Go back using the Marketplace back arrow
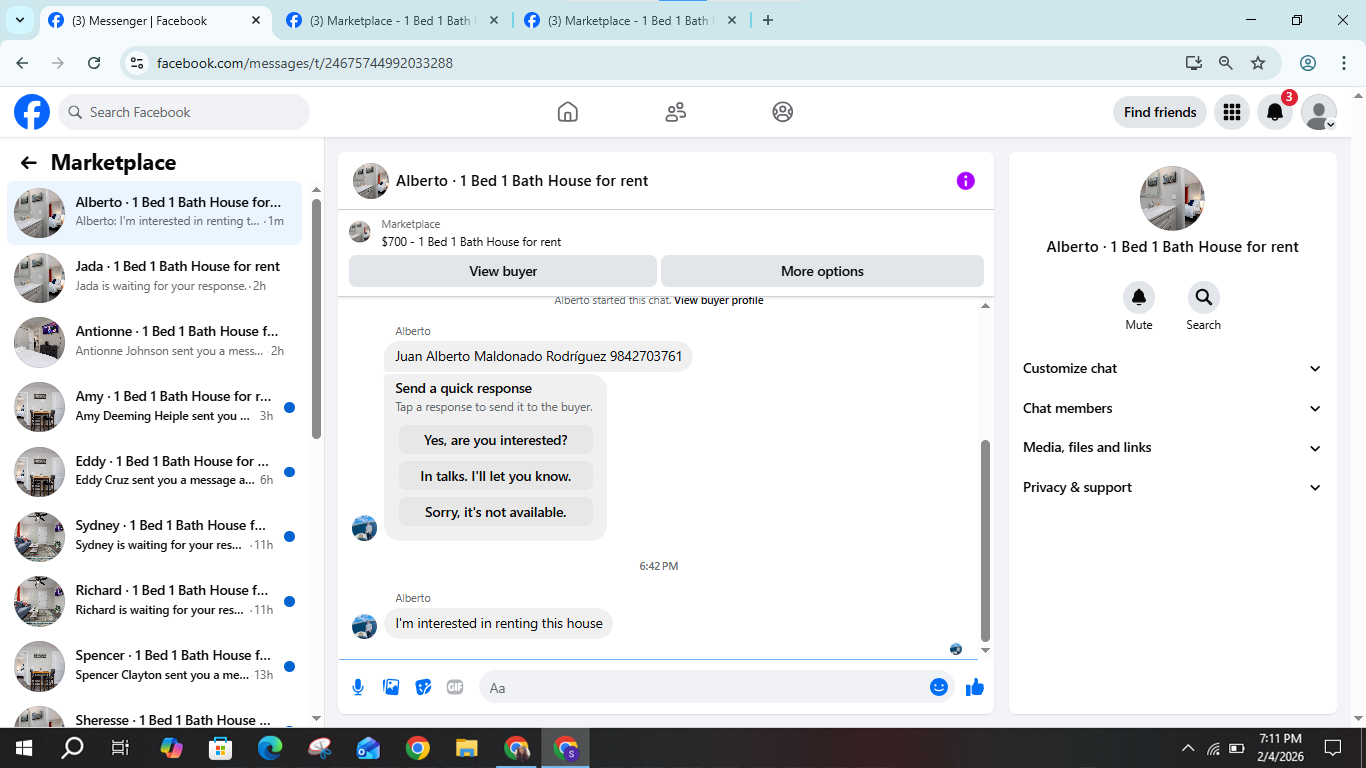 (28, 163)
